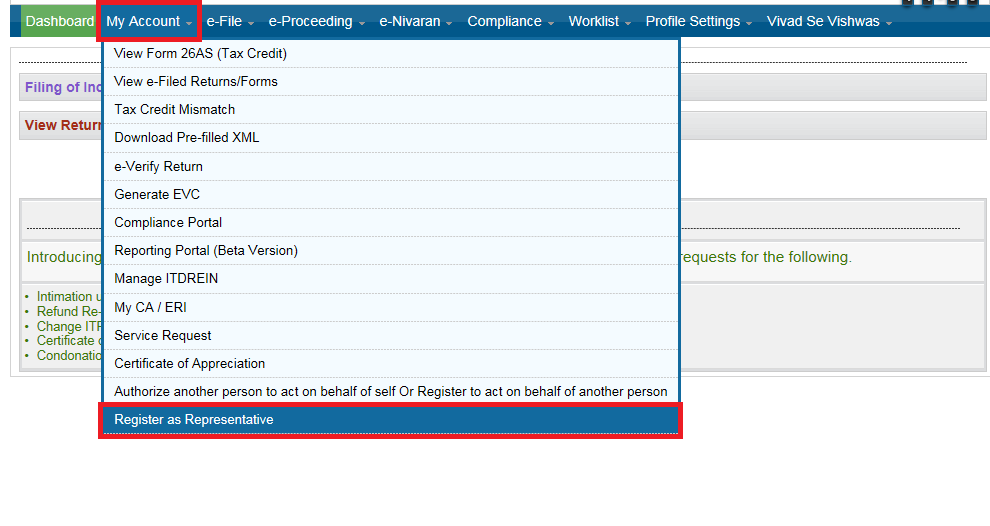Open Reporting Portal (Beta Version)
Screen dimensions: 990x526
coord(391,251)
